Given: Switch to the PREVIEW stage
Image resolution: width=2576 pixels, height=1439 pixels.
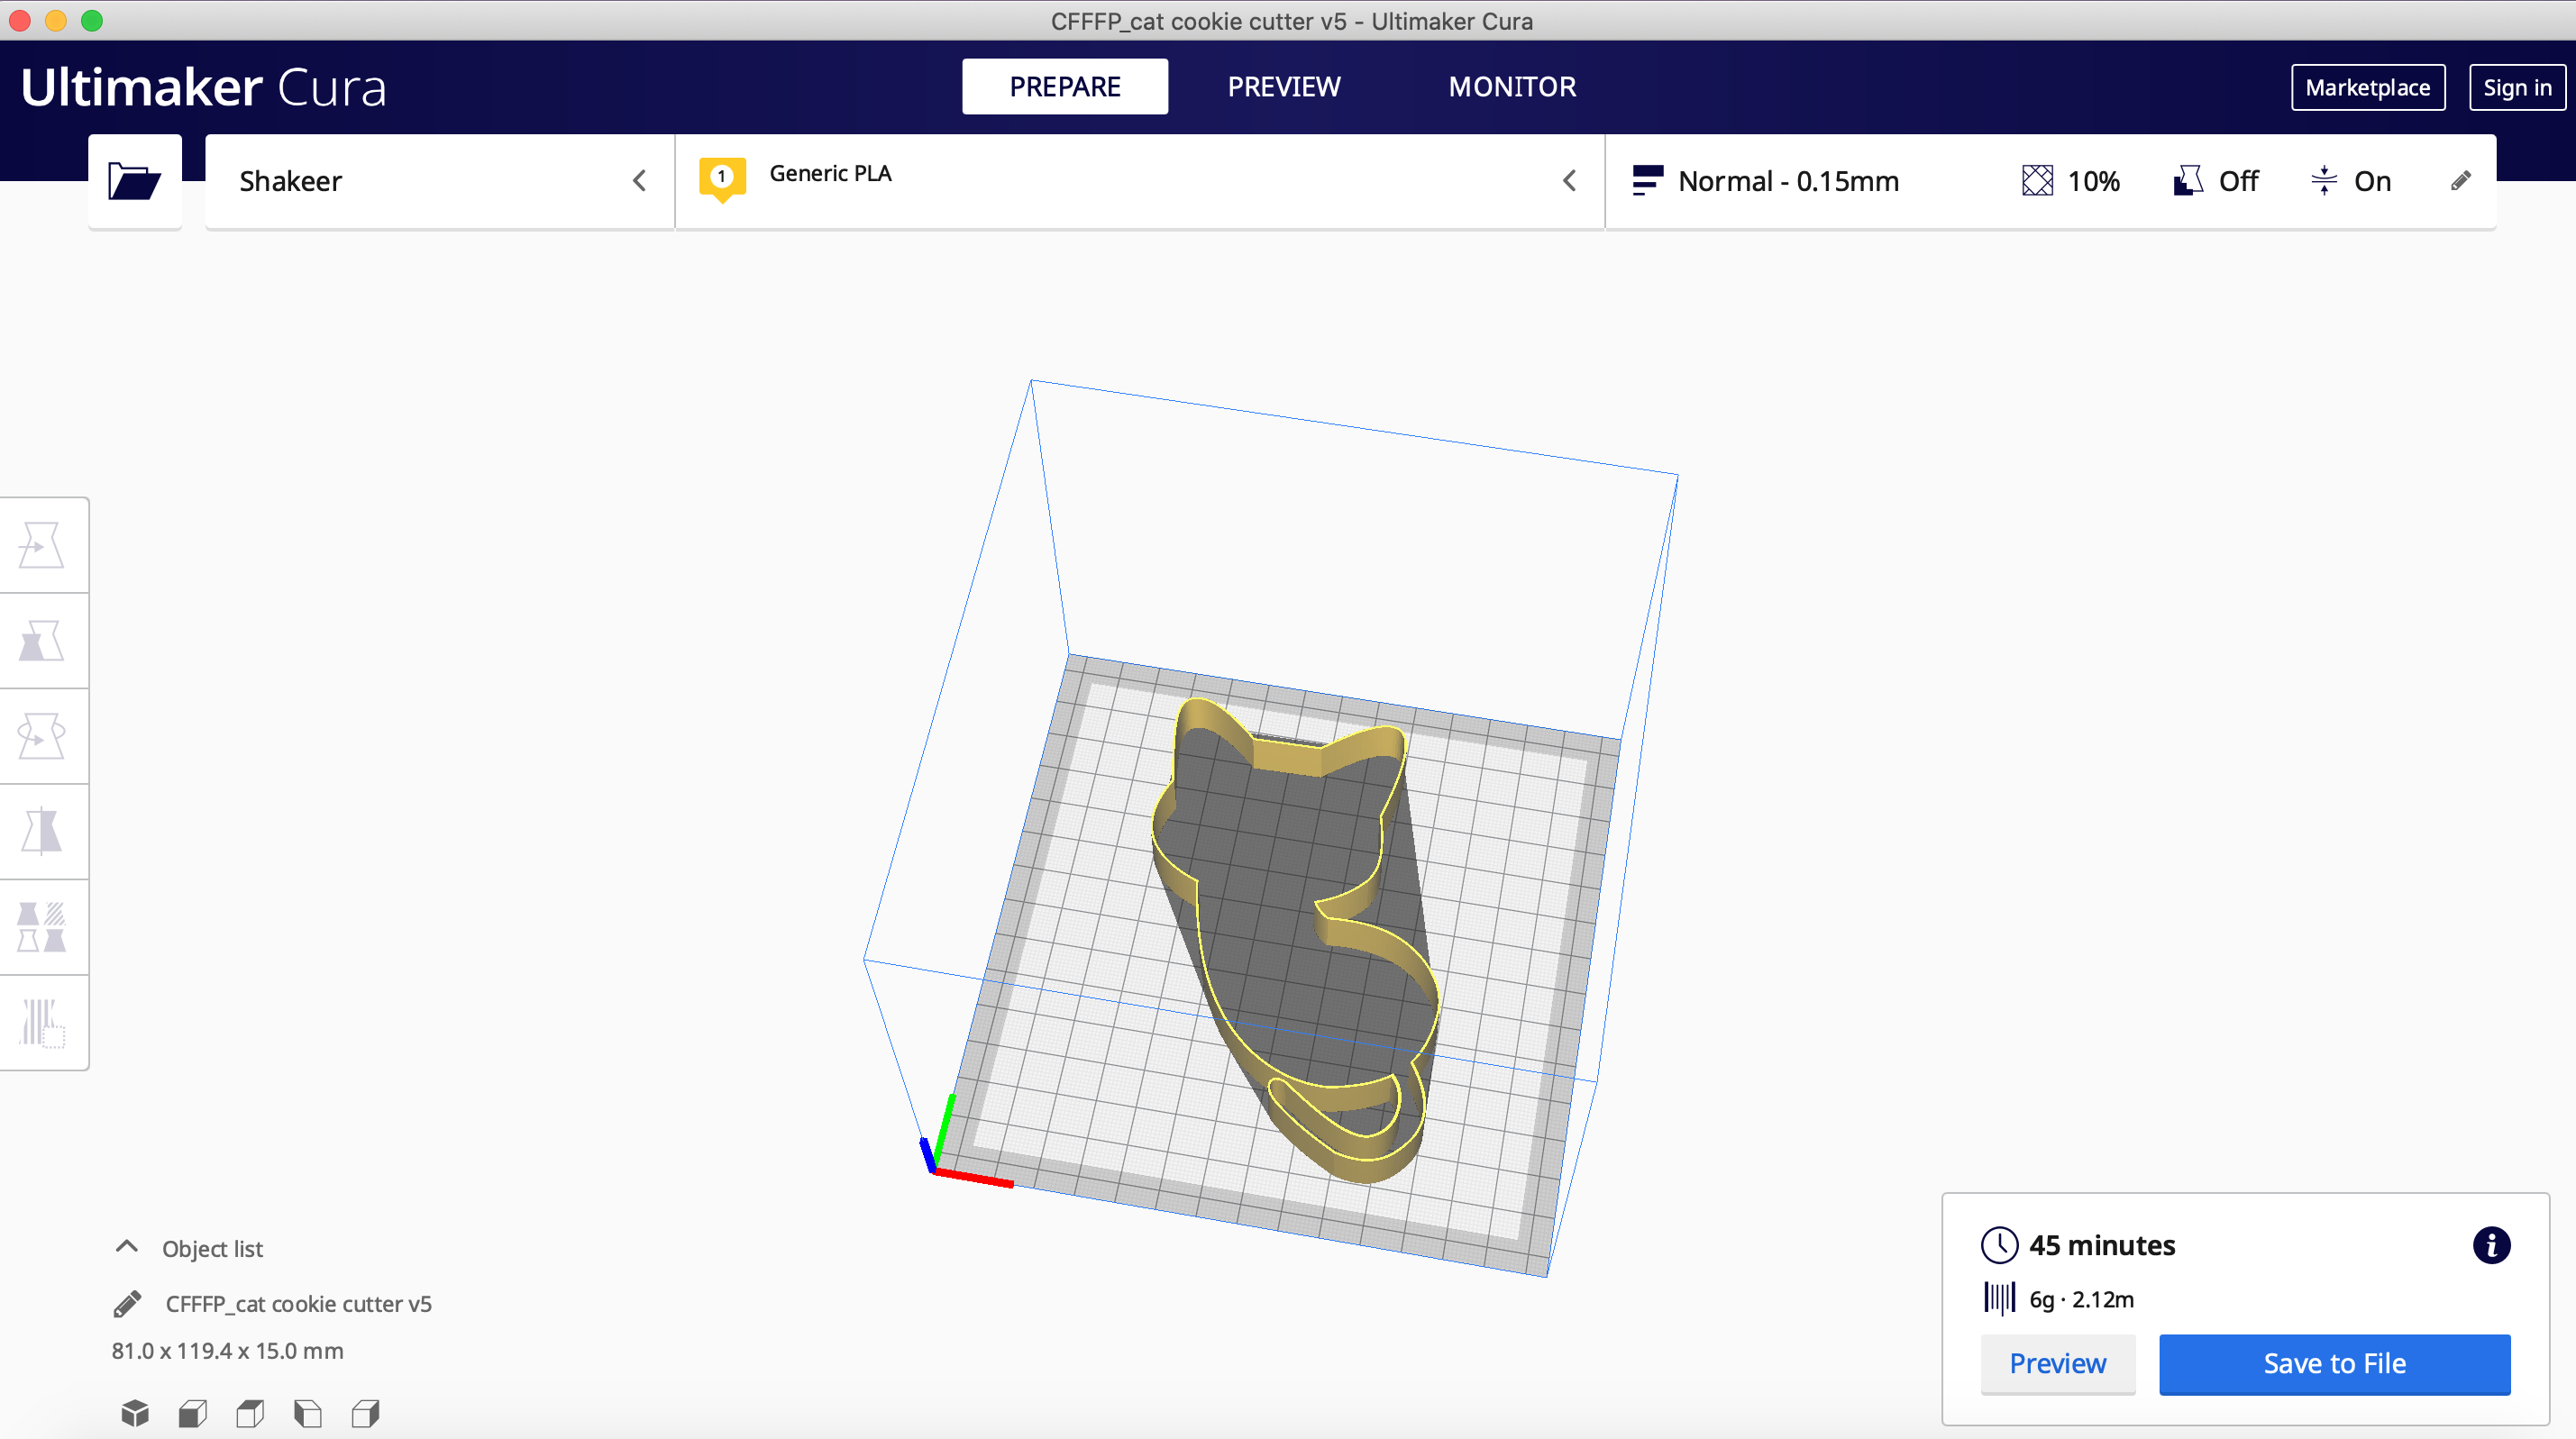Looking at the screenshot, I should pyautogui.click(x=1284, y=87).
